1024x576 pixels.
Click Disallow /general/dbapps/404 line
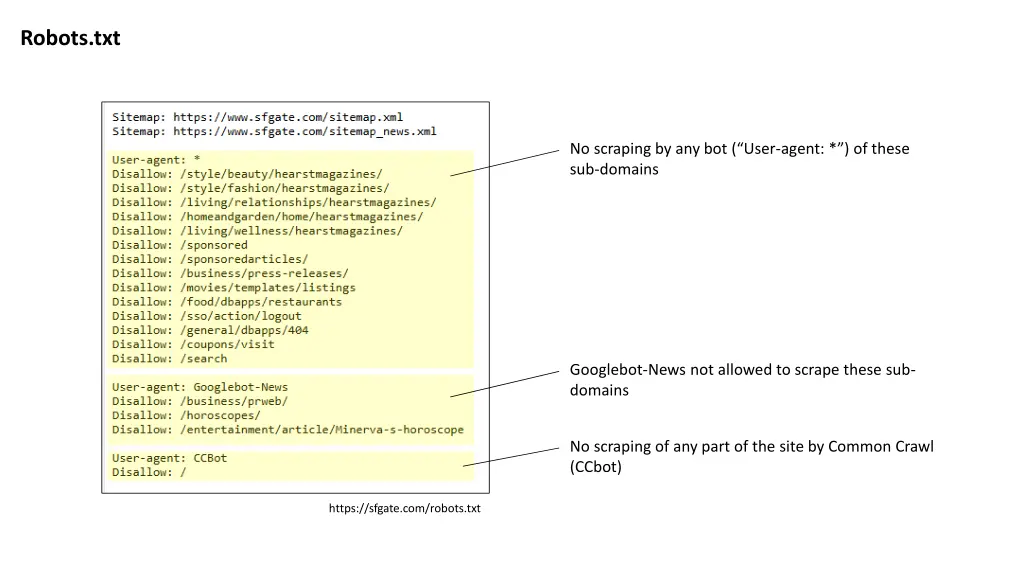[210, 330]
